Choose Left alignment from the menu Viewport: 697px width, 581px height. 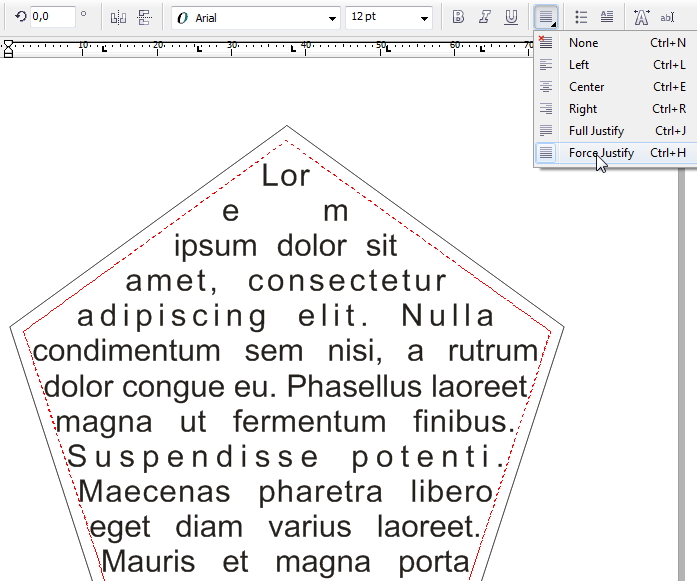tap(616, 65)
